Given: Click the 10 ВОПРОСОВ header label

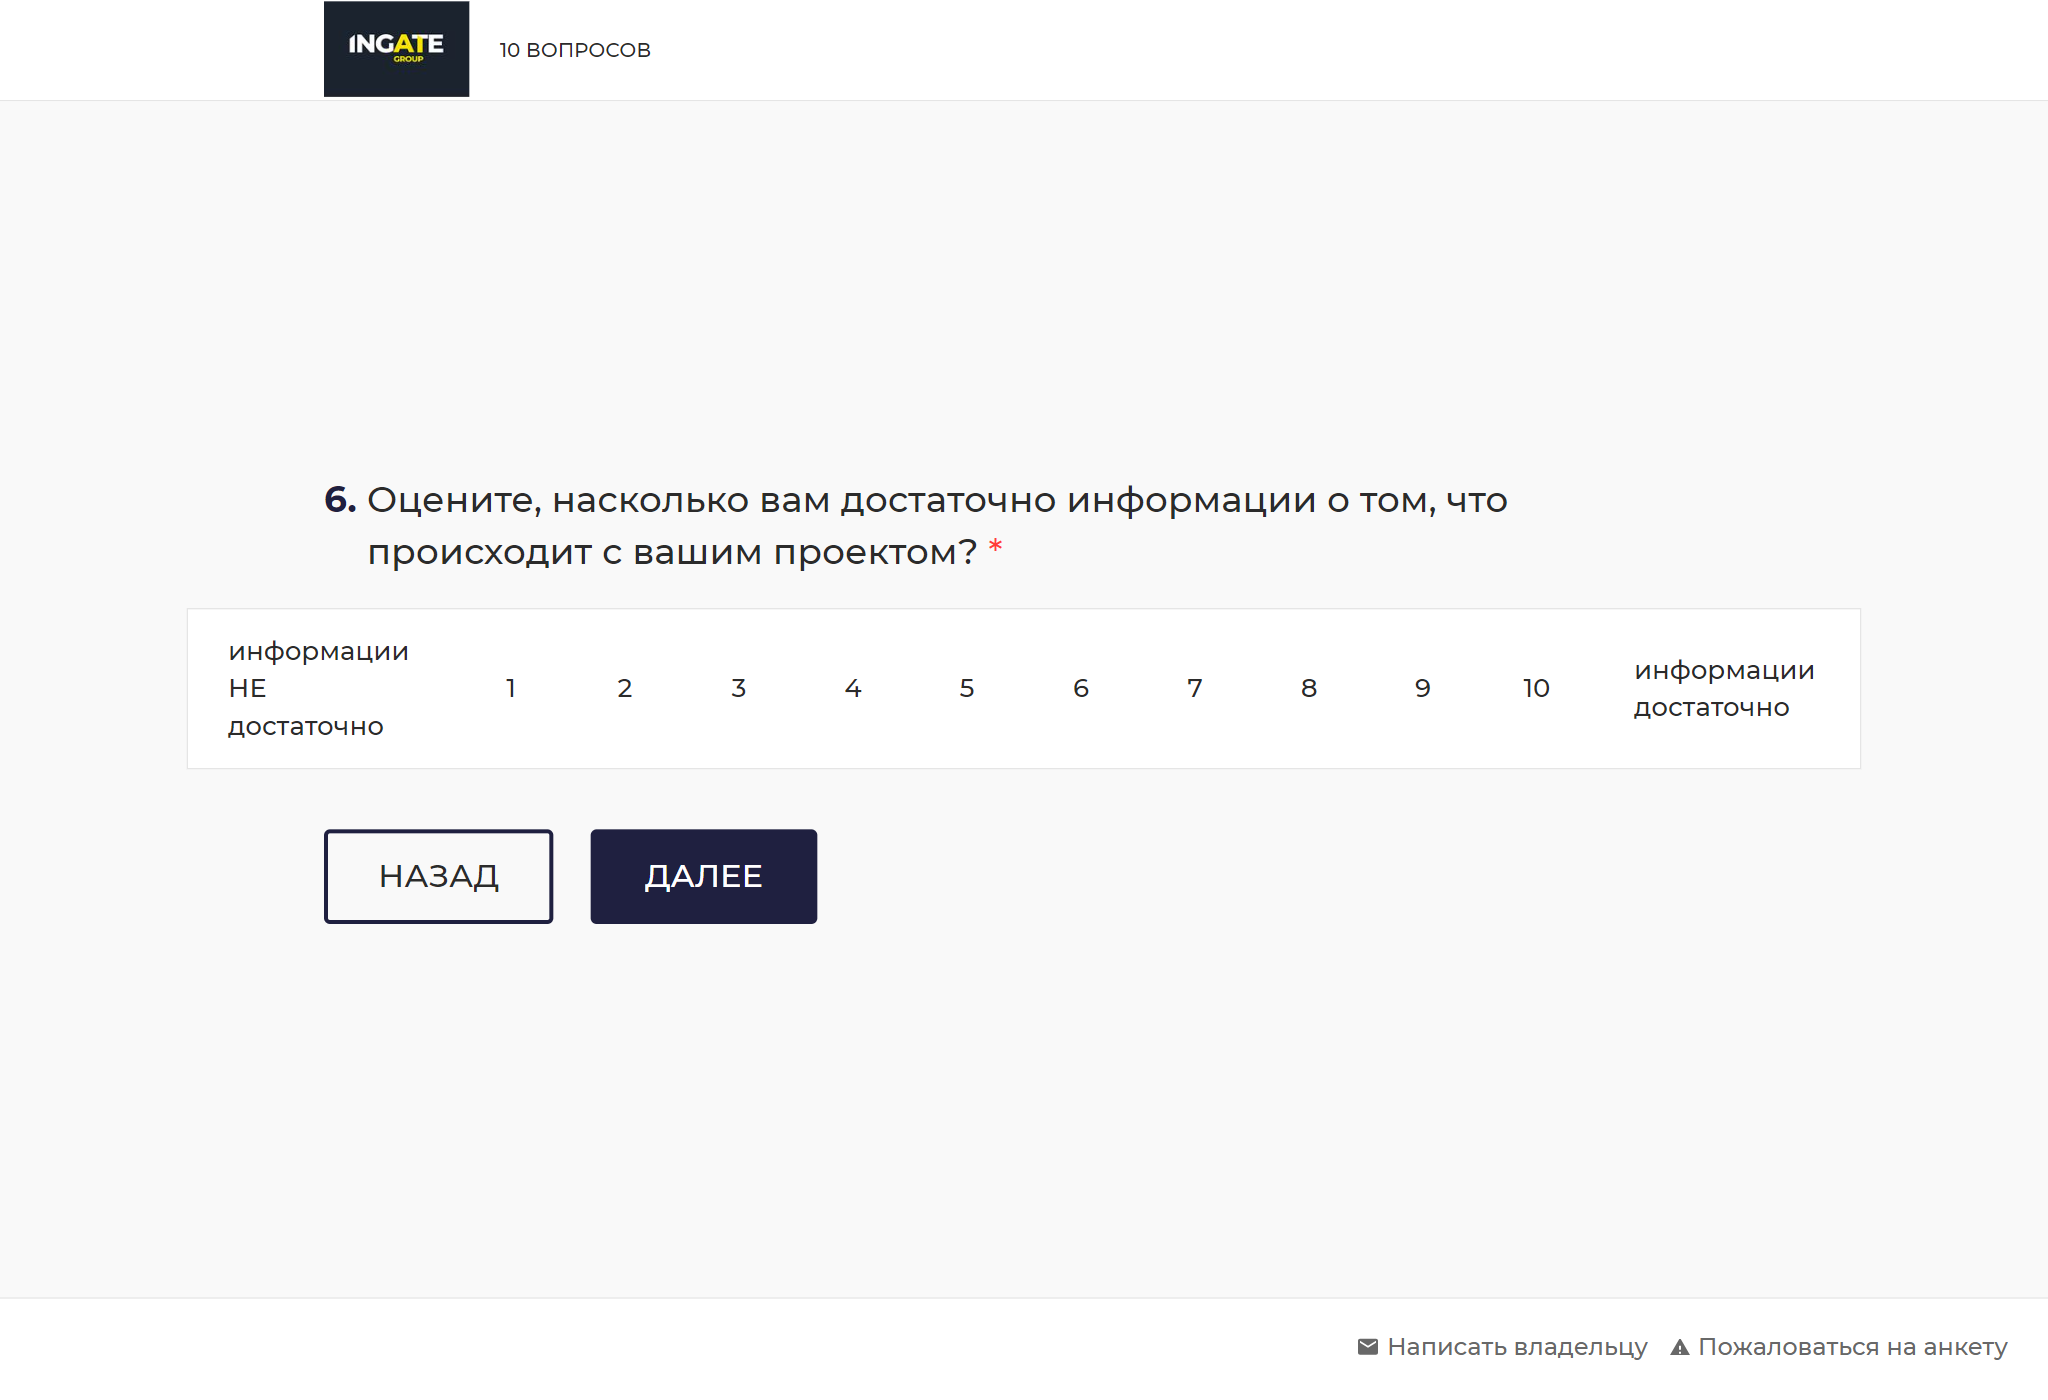Looking at the screenshot, I should (574, 48).
